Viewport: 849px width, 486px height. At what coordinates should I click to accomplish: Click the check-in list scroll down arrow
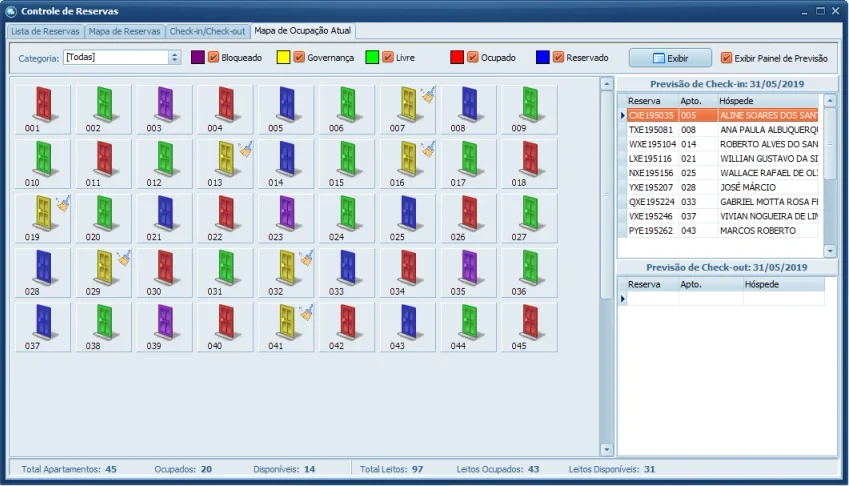[x=830, y=251]
